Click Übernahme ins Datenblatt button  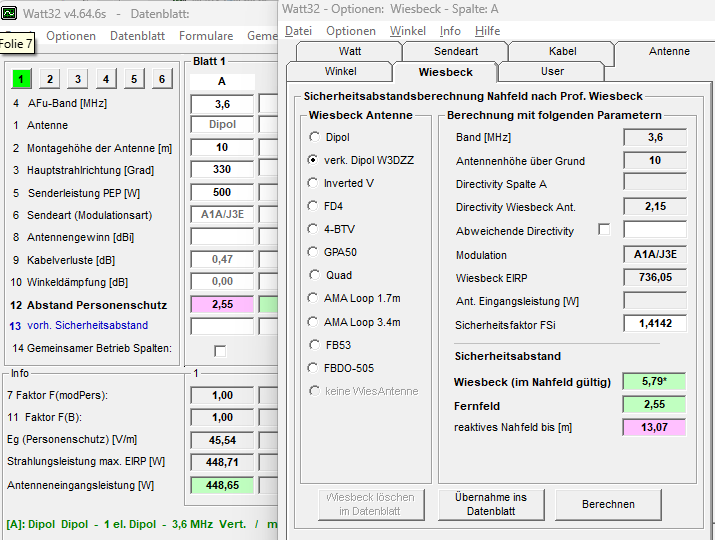[491, 504]
